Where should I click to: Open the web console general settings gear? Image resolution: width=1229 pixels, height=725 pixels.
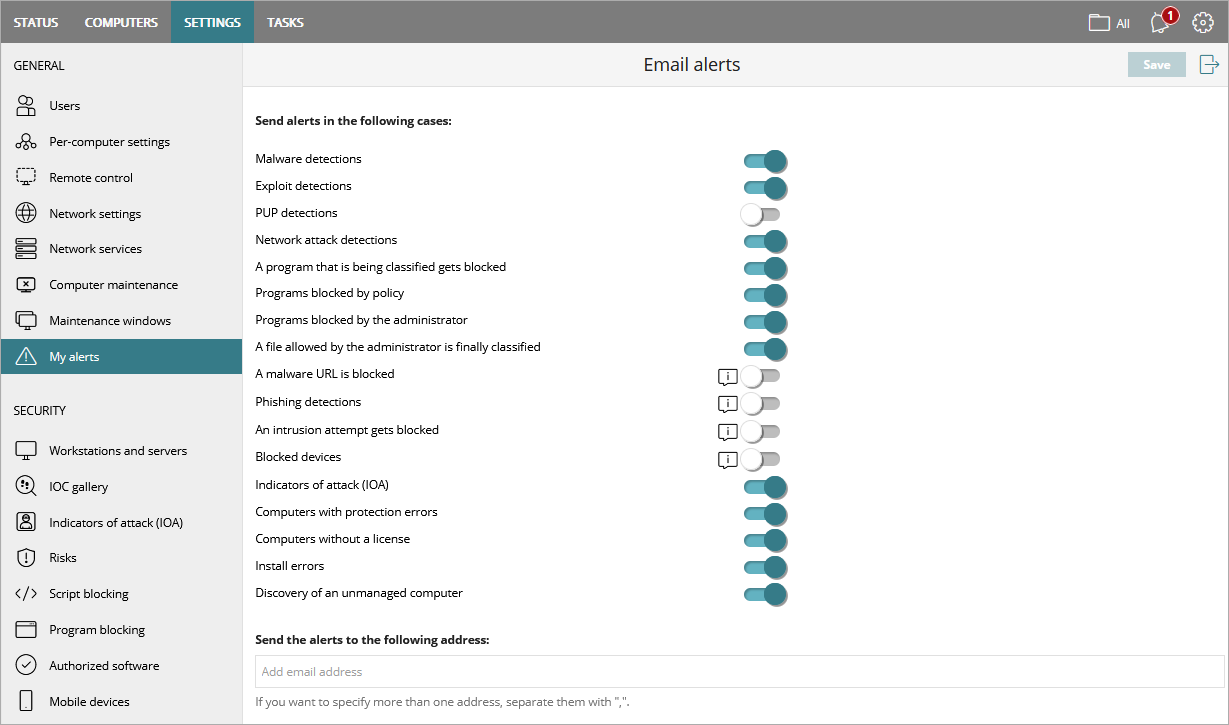[x=1203, y=21]
